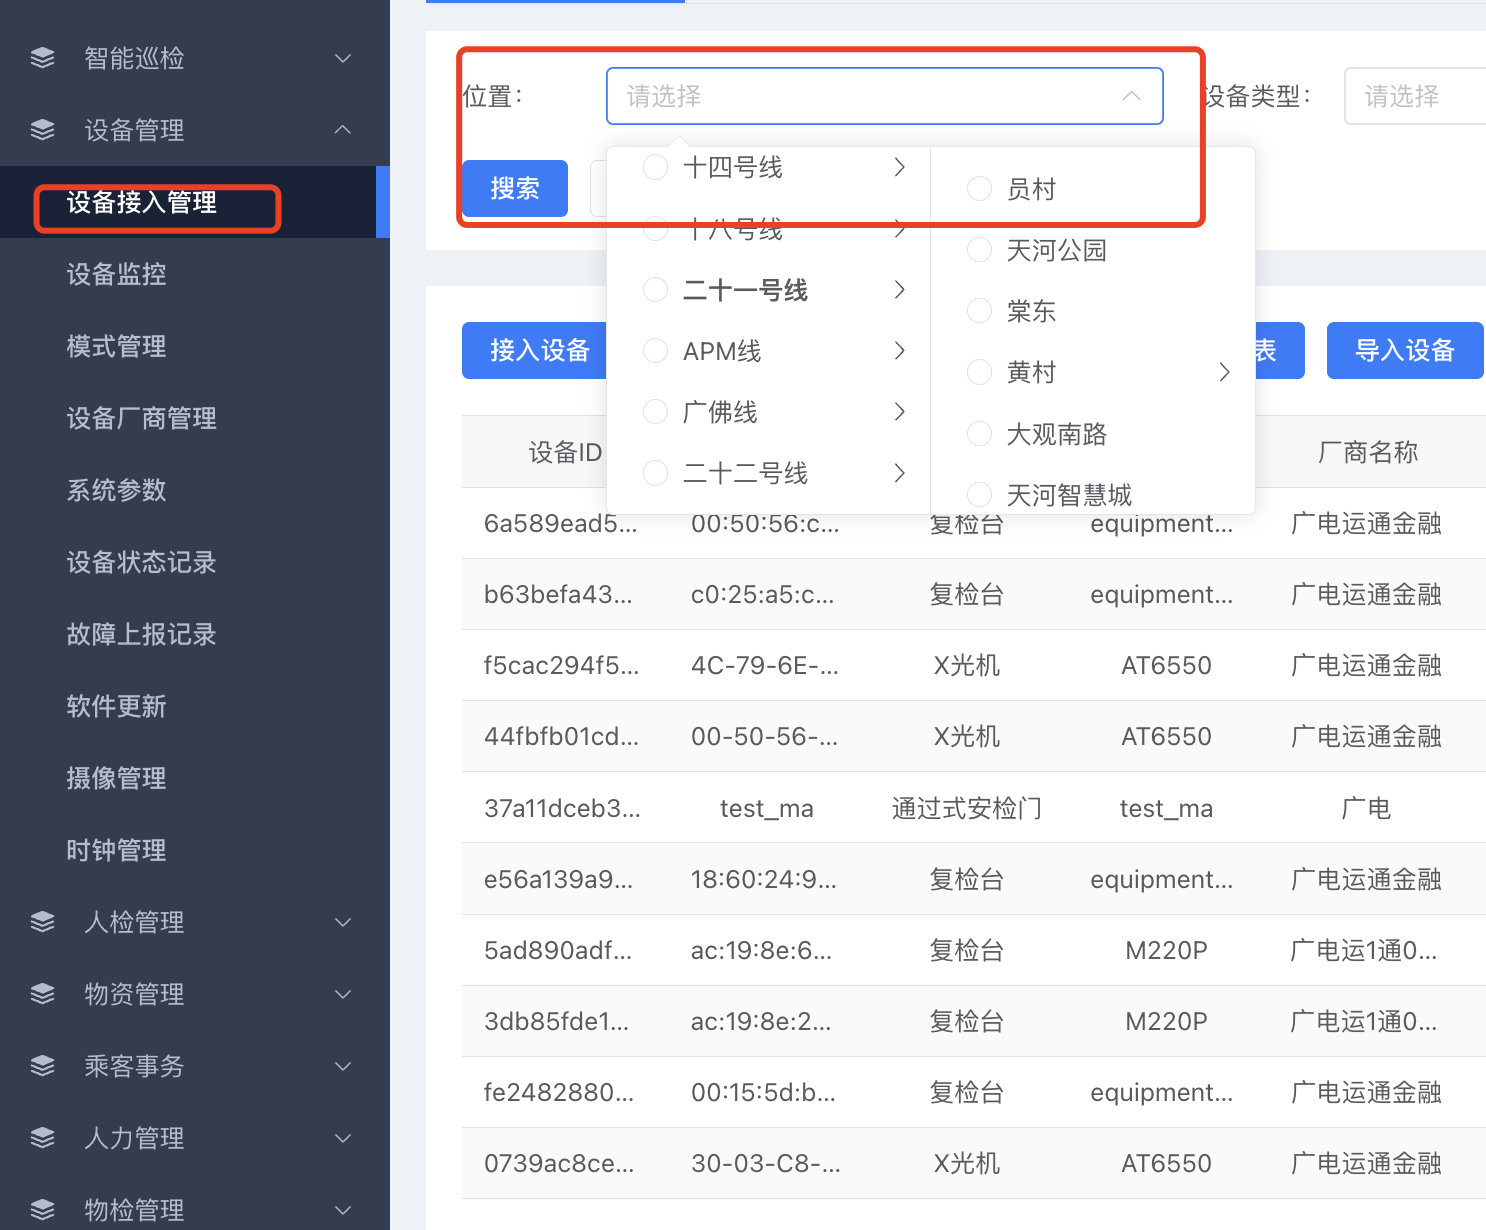Select the APM线 radio button

point(655,351)
